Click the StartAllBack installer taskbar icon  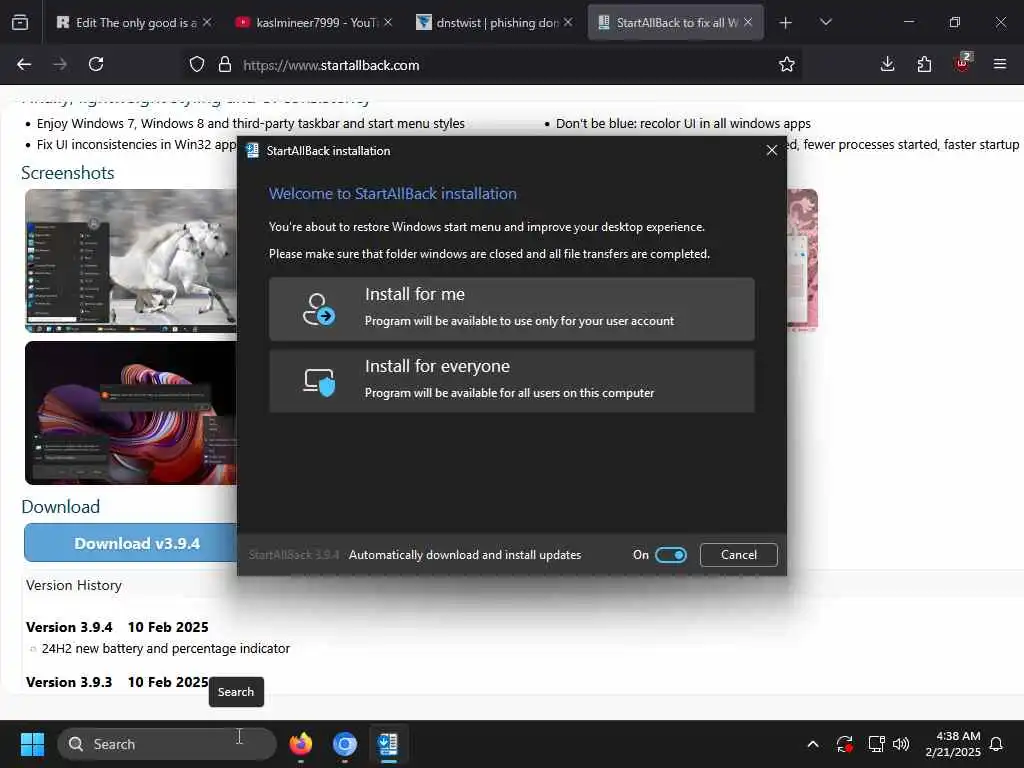pyautogui.click(x=389, y=744)
